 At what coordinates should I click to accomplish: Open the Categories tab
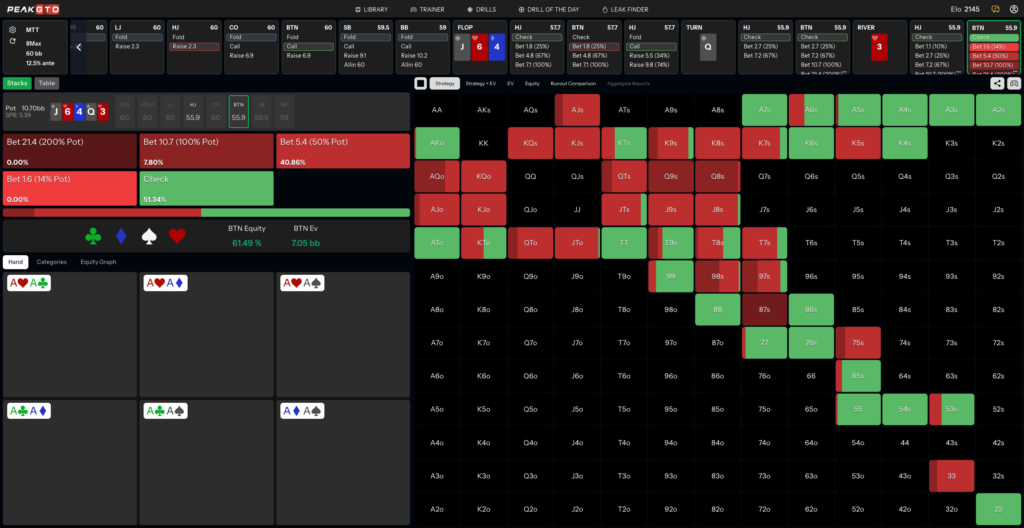(x=52, y=261)
